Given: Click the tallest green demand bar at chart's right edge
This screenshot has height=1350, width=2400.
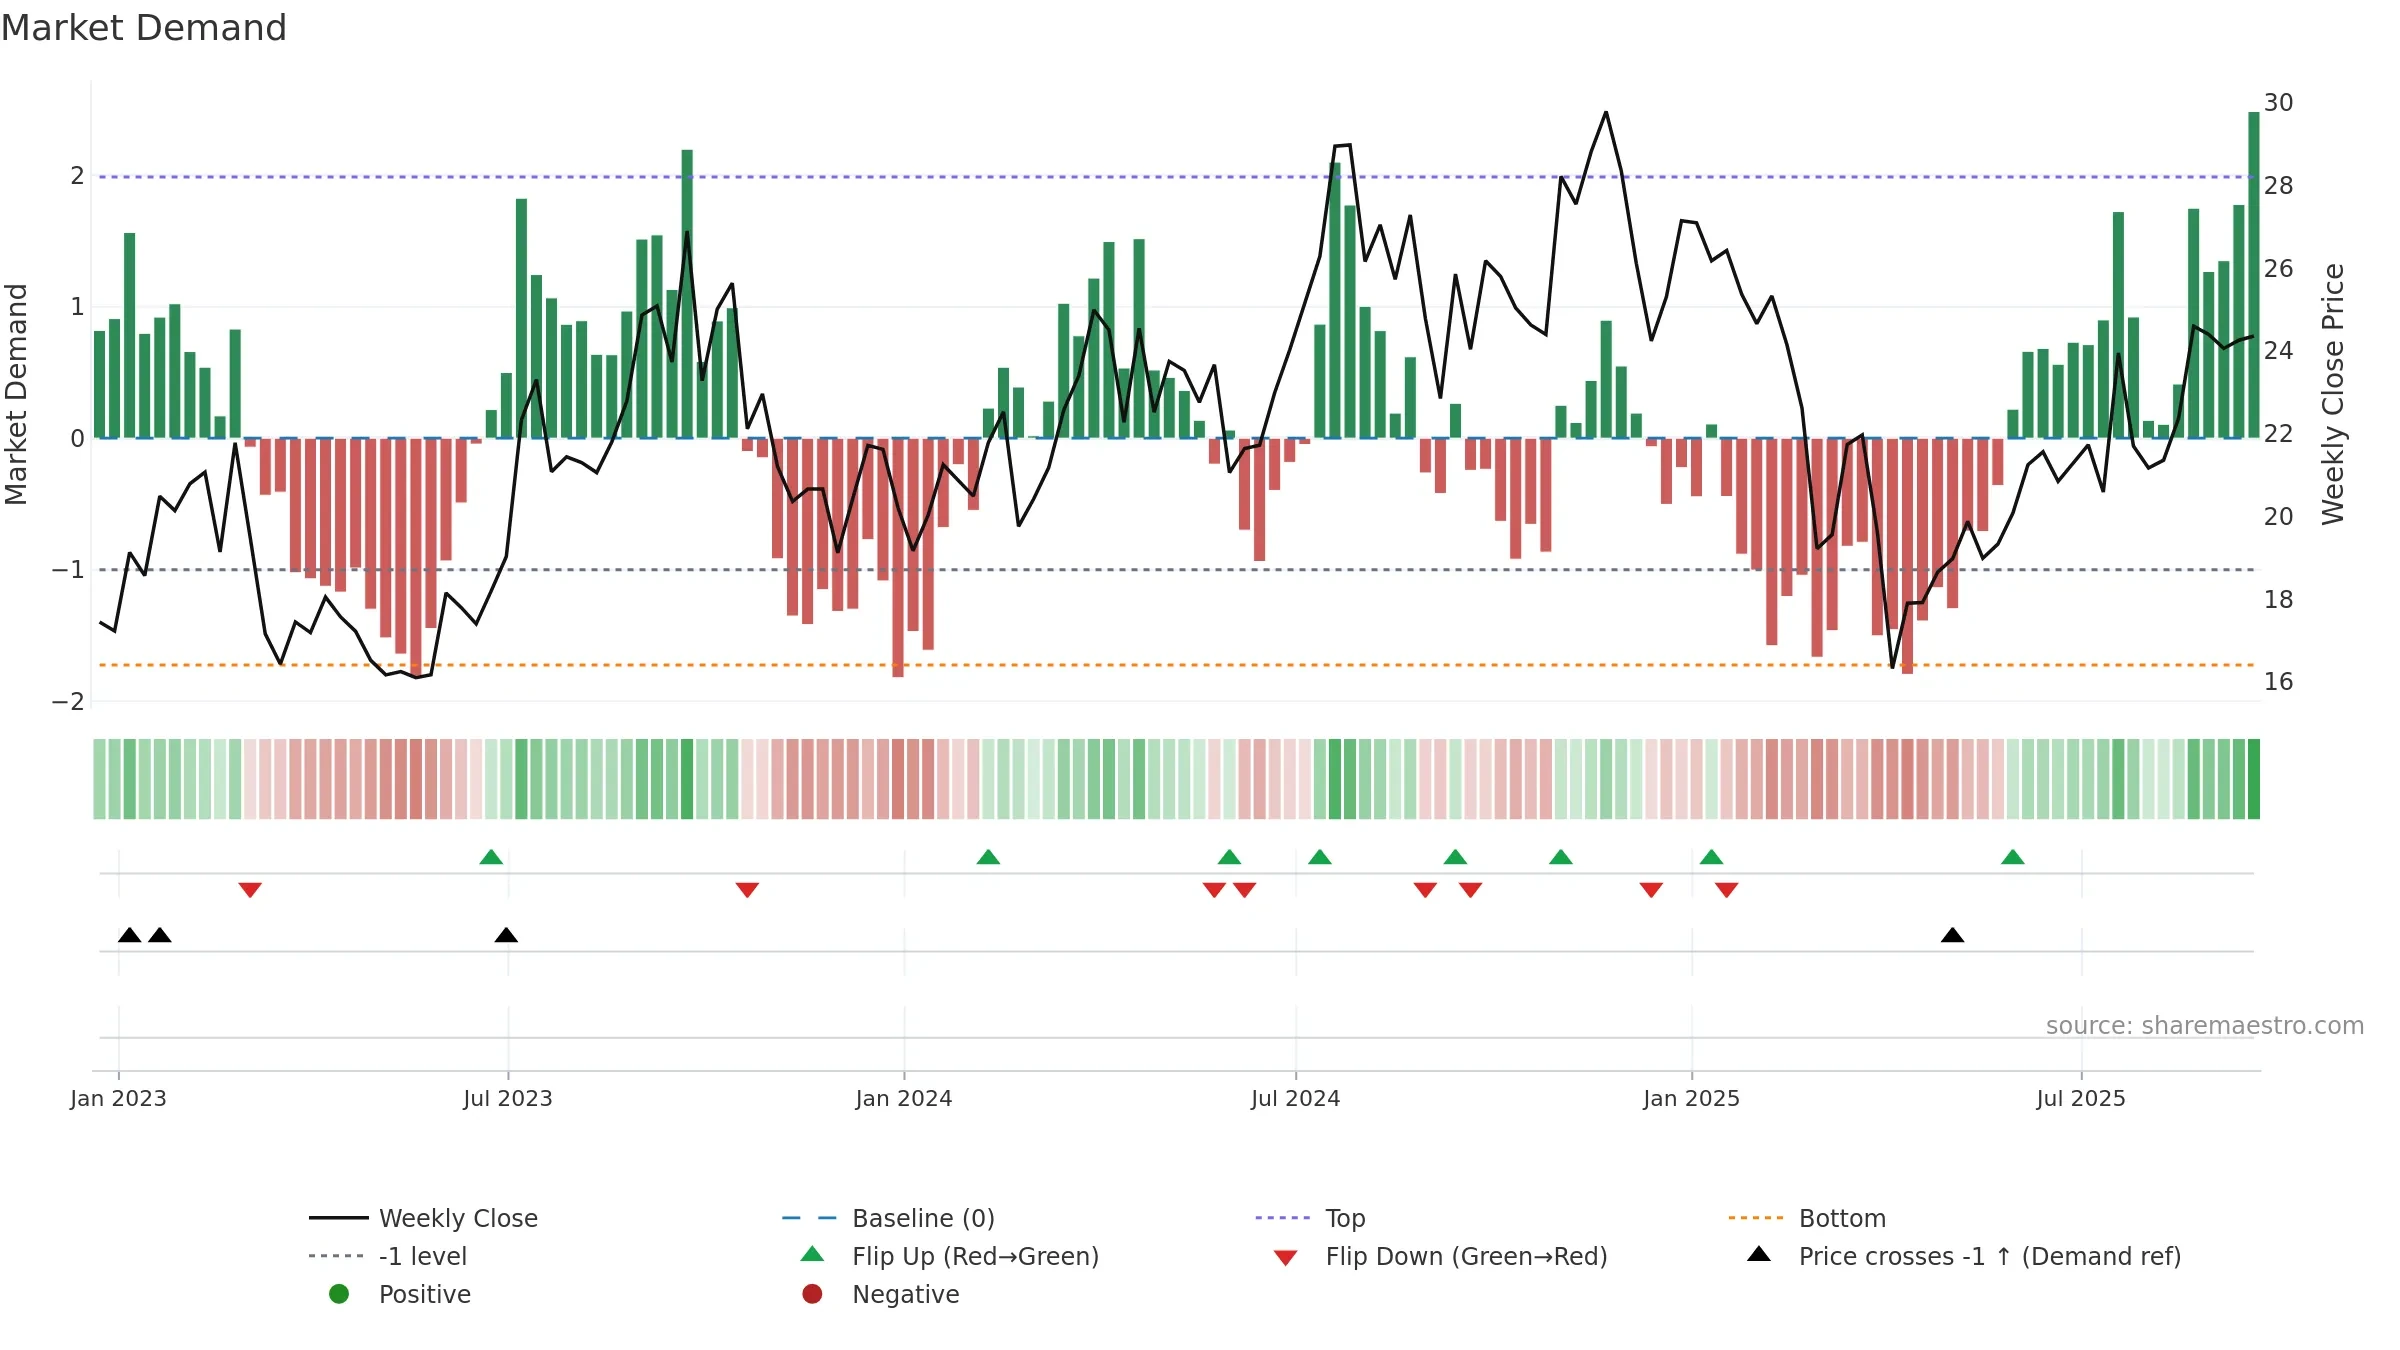Looking at the screenshot, I should tap(2254, 275).
